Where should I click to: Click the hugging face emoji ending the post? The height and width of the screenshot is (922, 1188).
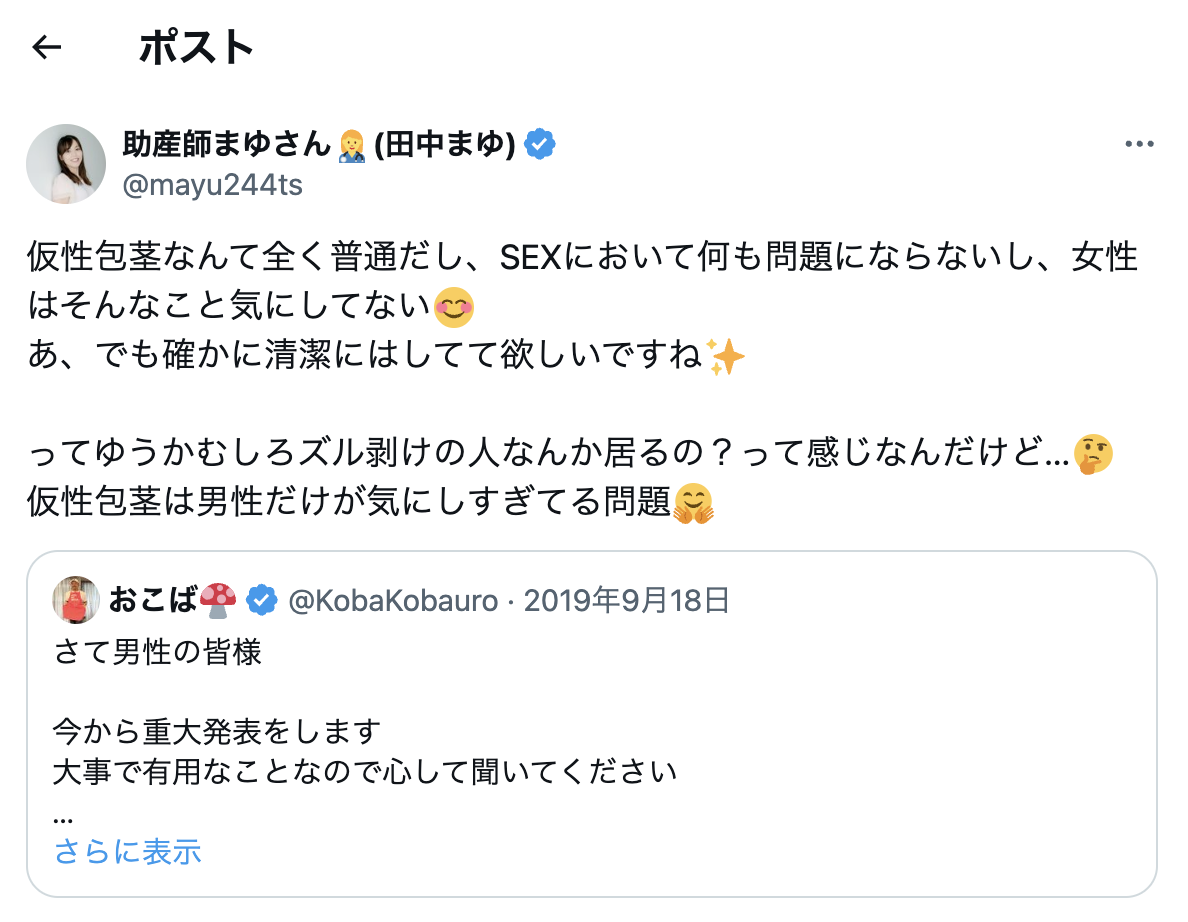click(693, 504)
